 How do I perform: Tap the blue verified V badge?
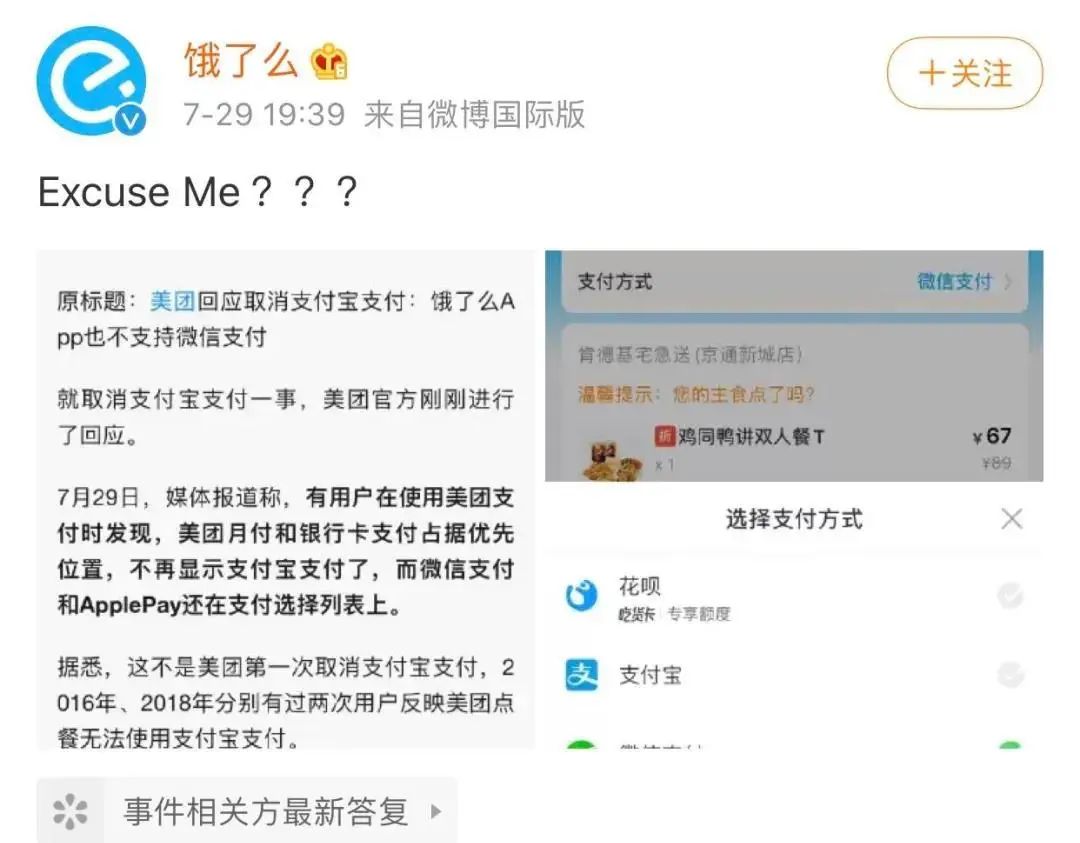[x=131, y=121]
